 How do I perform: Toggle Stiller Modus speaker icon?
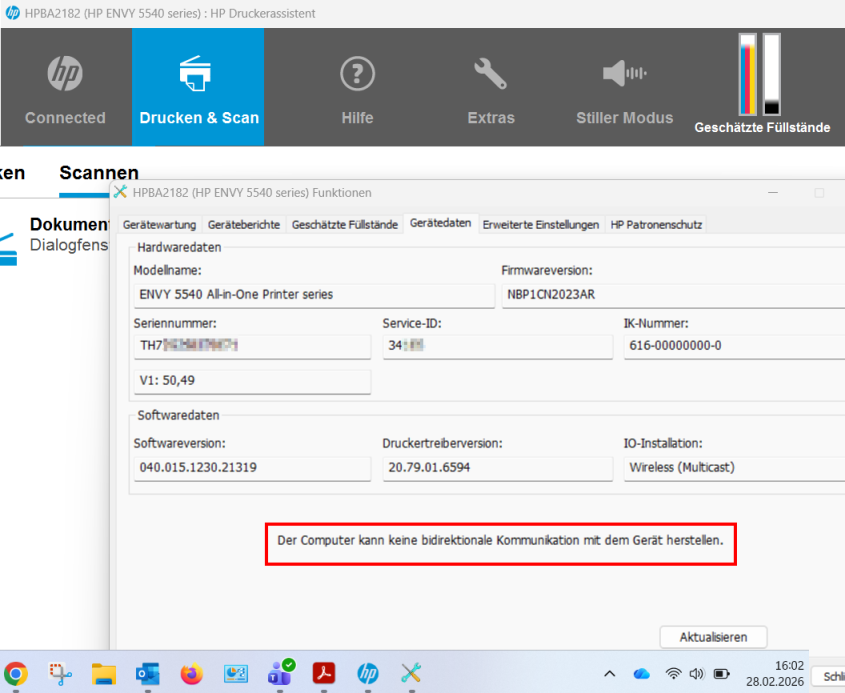[625, 73]
